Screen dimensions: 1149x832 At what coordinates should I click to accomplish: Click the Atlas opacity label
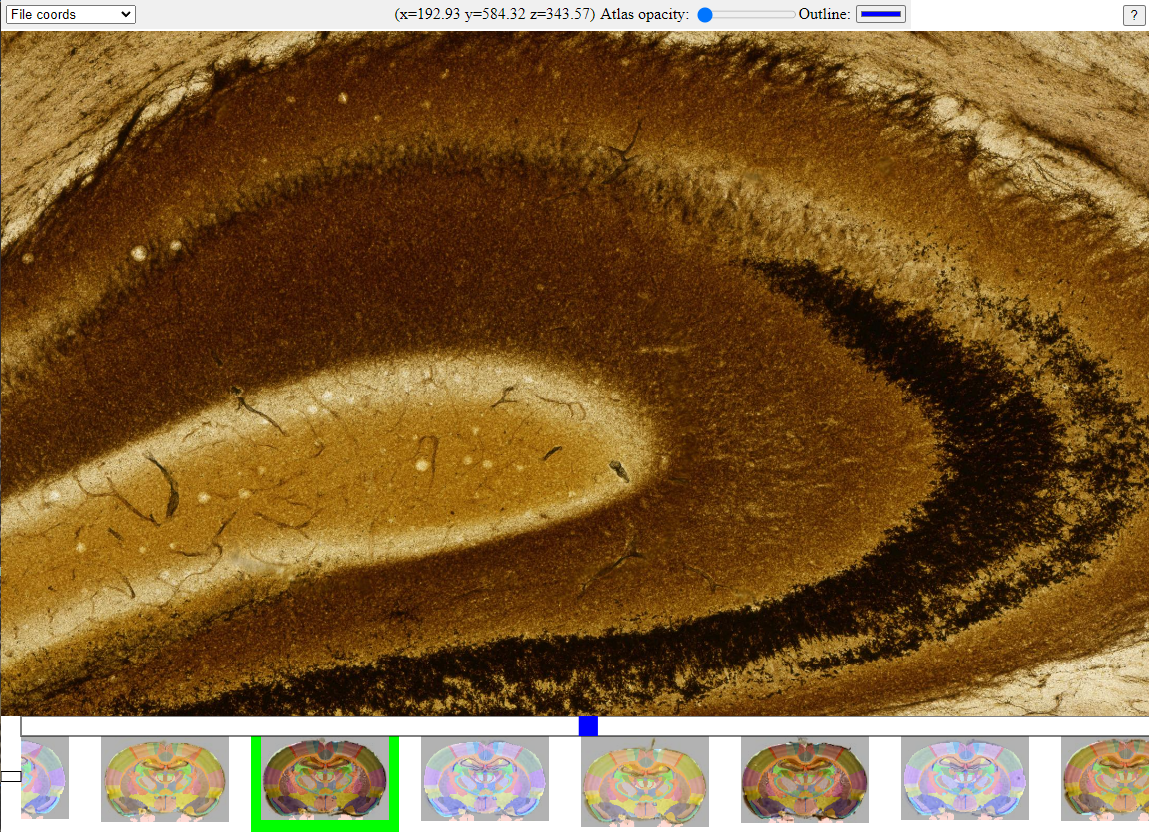pos(645,15)
